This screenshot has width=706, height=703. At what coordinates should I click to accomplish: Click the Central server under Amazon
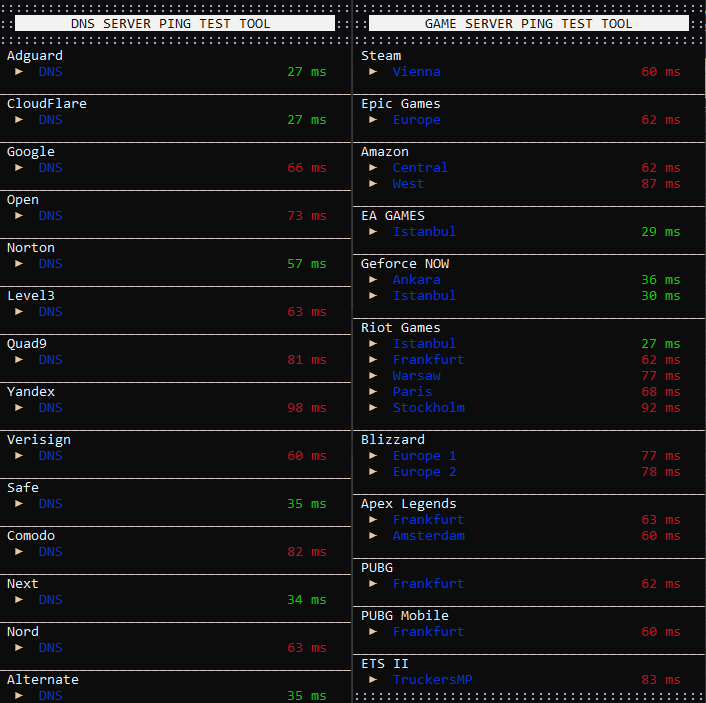[420, 168]
